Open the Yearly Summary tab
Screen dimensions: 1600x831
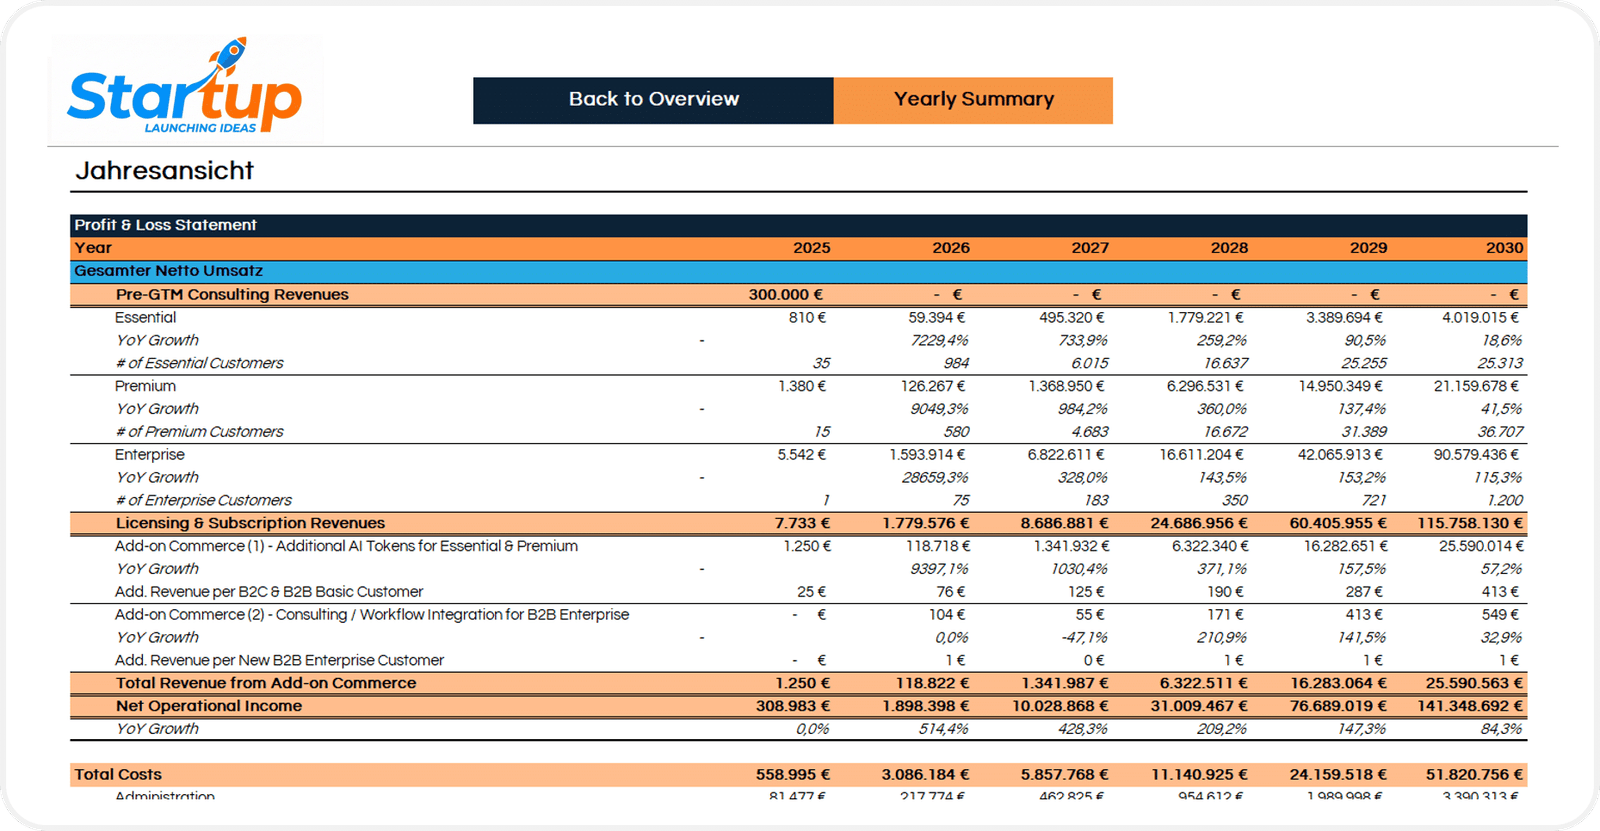(x=973, y=100)
